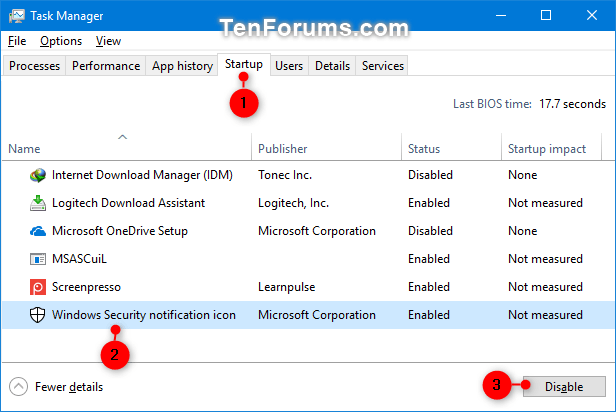This screenshot has width=616, height=412.
Task: Select Logitech Download Assistant row name
Action: pyautogui.click(x=128, y=203)
